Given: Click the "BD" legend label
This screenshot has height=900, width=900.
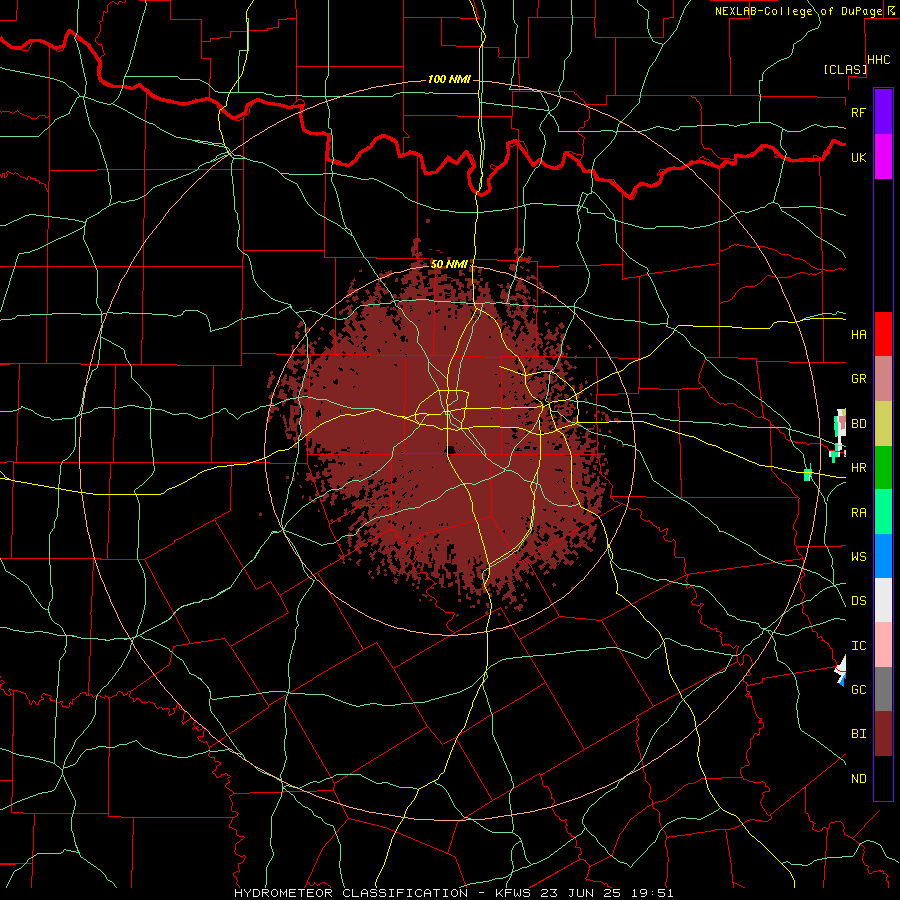Looking at the screenshot, I should (x=858, y=424).
